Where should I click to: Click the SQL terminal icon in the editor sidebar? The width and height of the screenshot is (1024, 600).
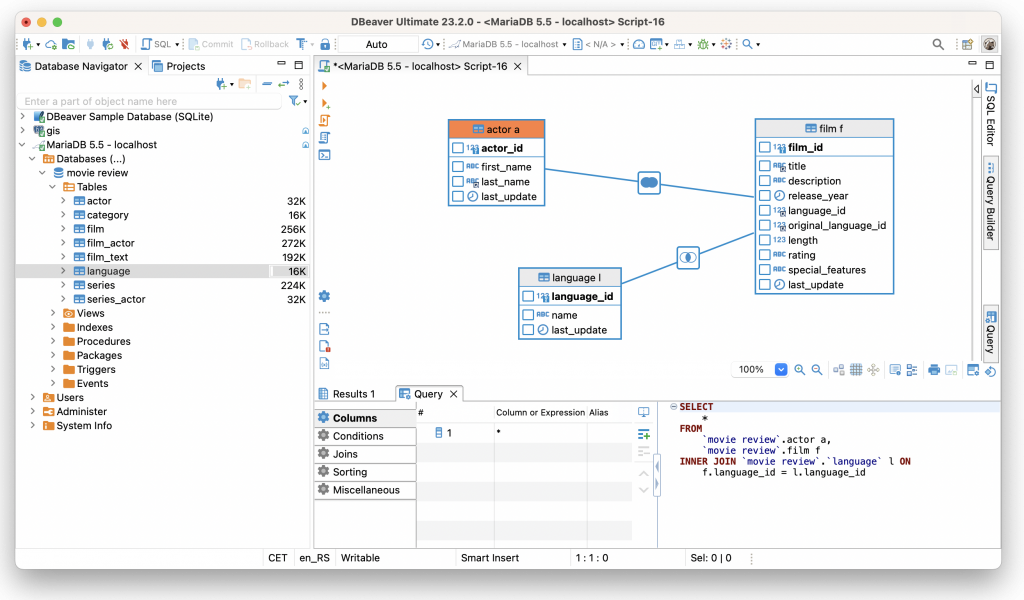[x=325, y=155]
